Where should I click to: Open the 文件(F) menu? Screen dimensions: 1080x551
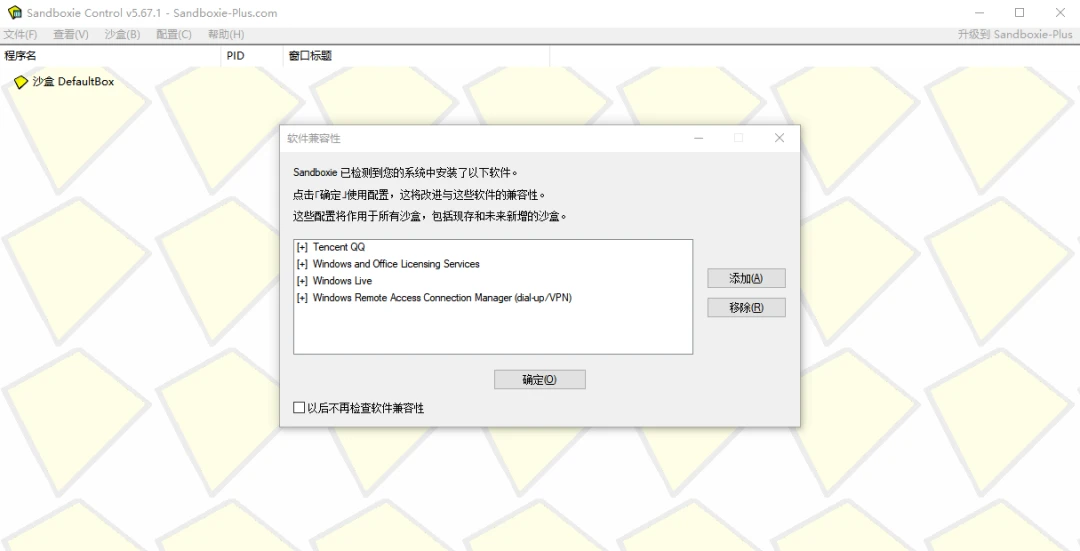pos(21,34)
